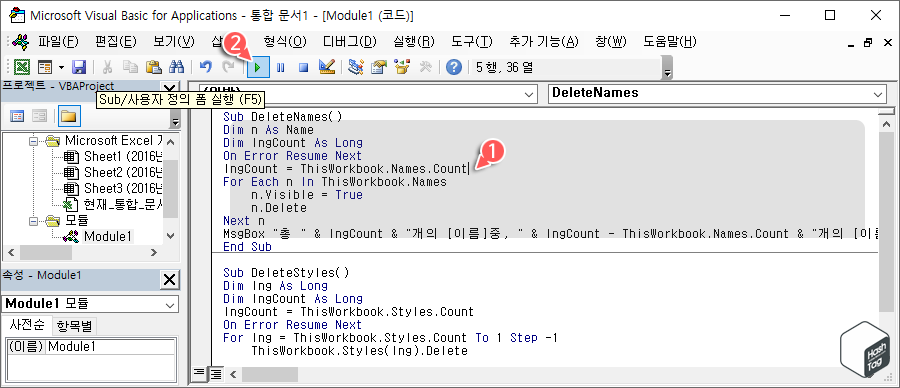The width and height of the screenshot is (900, 388).
Task: Open the 추가 기능(A) menu
Action: point(544,42)
